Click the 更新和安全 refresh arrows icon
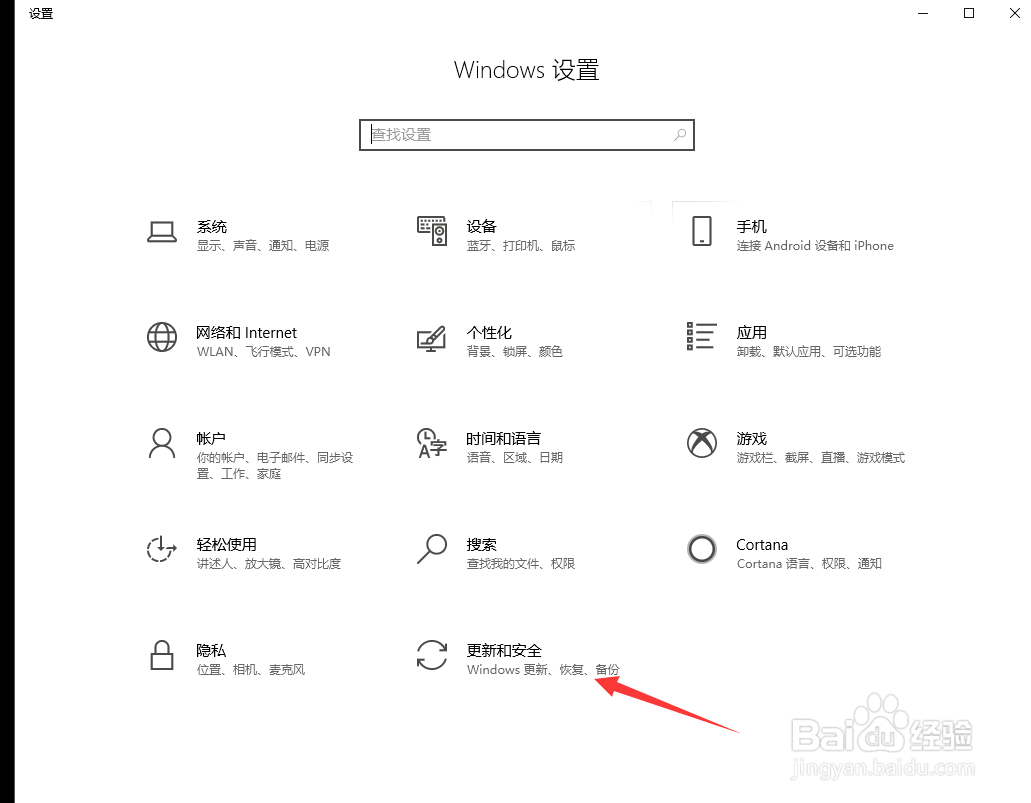Viewport: 1031px width, 803px height. point(432,655)
